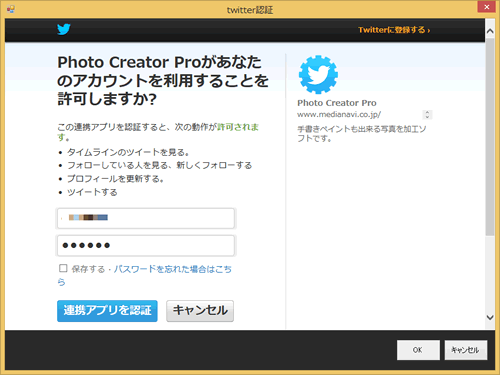Click the scrollbar up arrow
Viewport: 500px width, 375px height.
pyautogui.click(x=490, y=31)
